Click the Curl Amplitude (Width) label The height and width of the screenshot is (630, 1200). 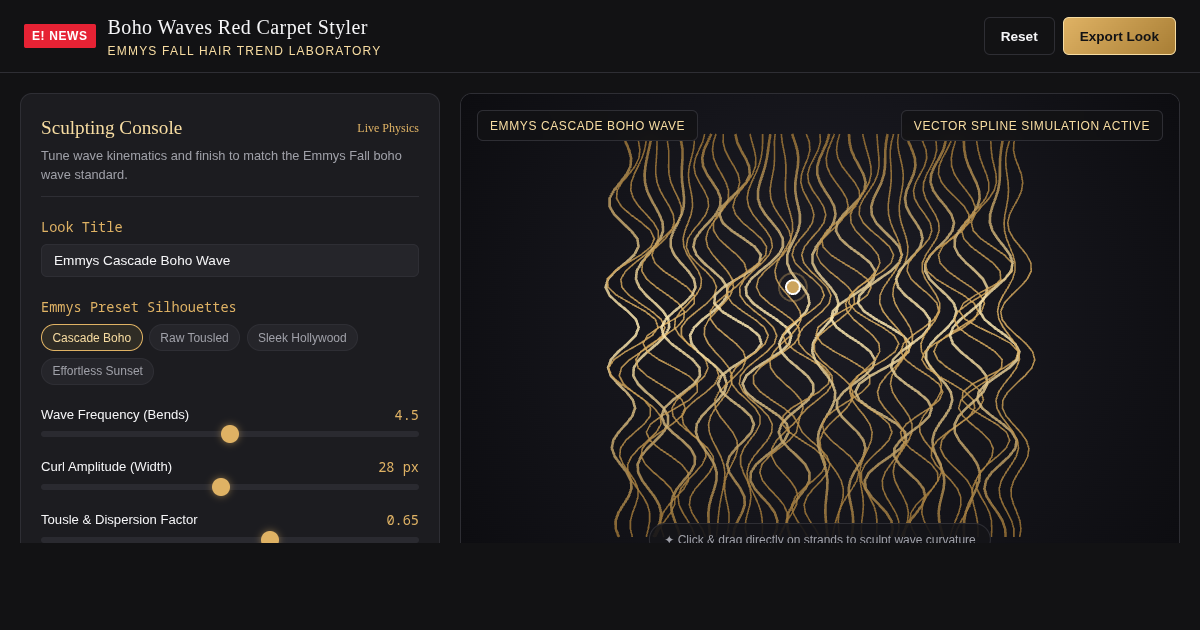(x=107, y=467)
